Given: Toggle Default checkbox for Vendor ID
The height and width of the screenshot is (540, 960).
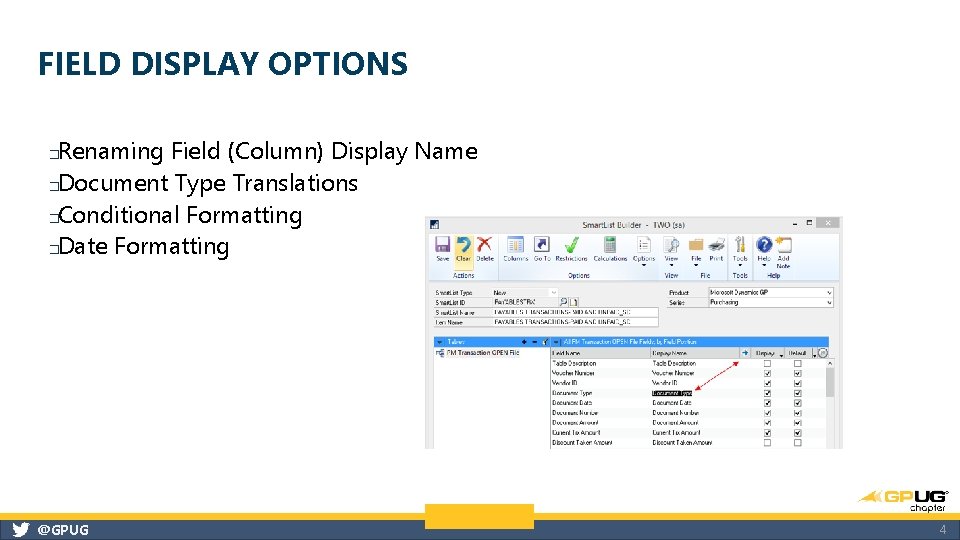Looking at the screenshot, I should pyautogui.click(x=798, y=383).
